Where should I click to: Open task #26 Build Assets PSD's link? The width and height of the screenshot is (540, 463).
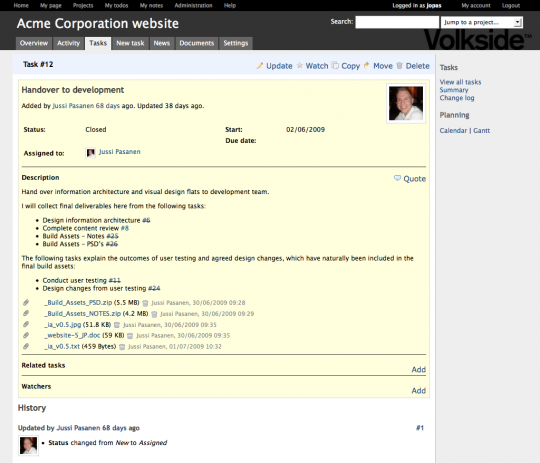point(112,244)
